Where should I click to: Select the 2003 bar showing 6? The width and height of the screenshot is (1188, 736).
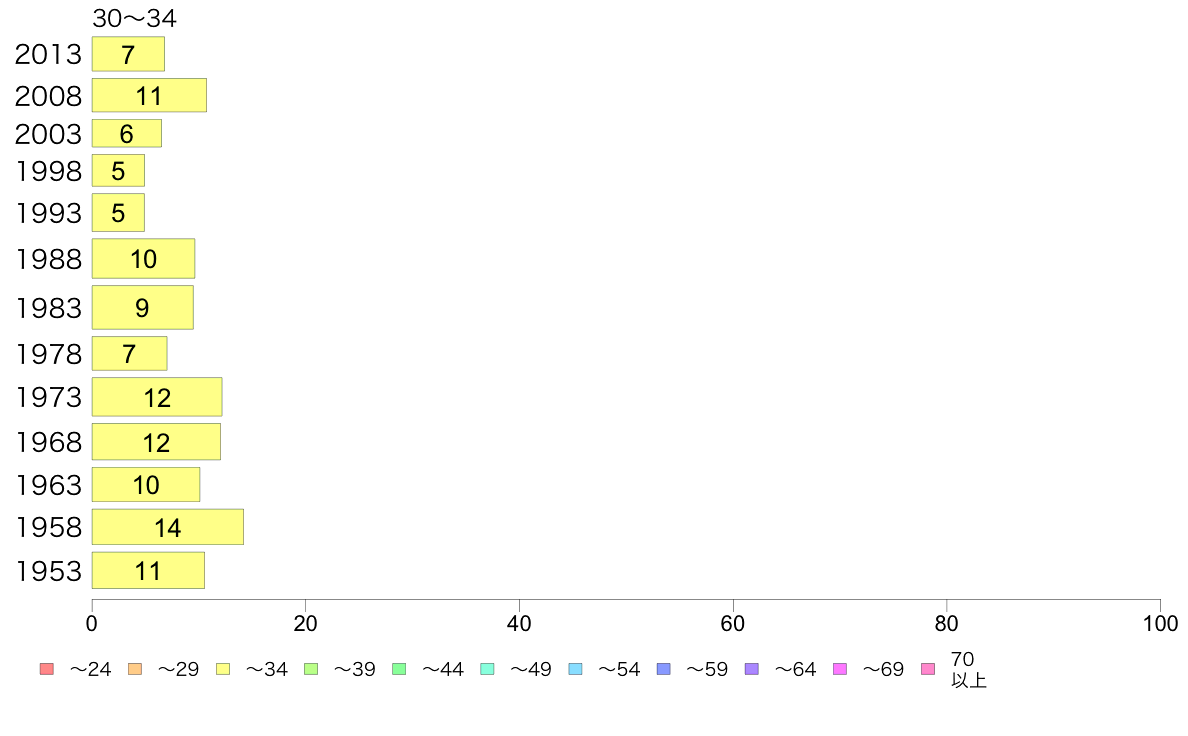point(127,133)
